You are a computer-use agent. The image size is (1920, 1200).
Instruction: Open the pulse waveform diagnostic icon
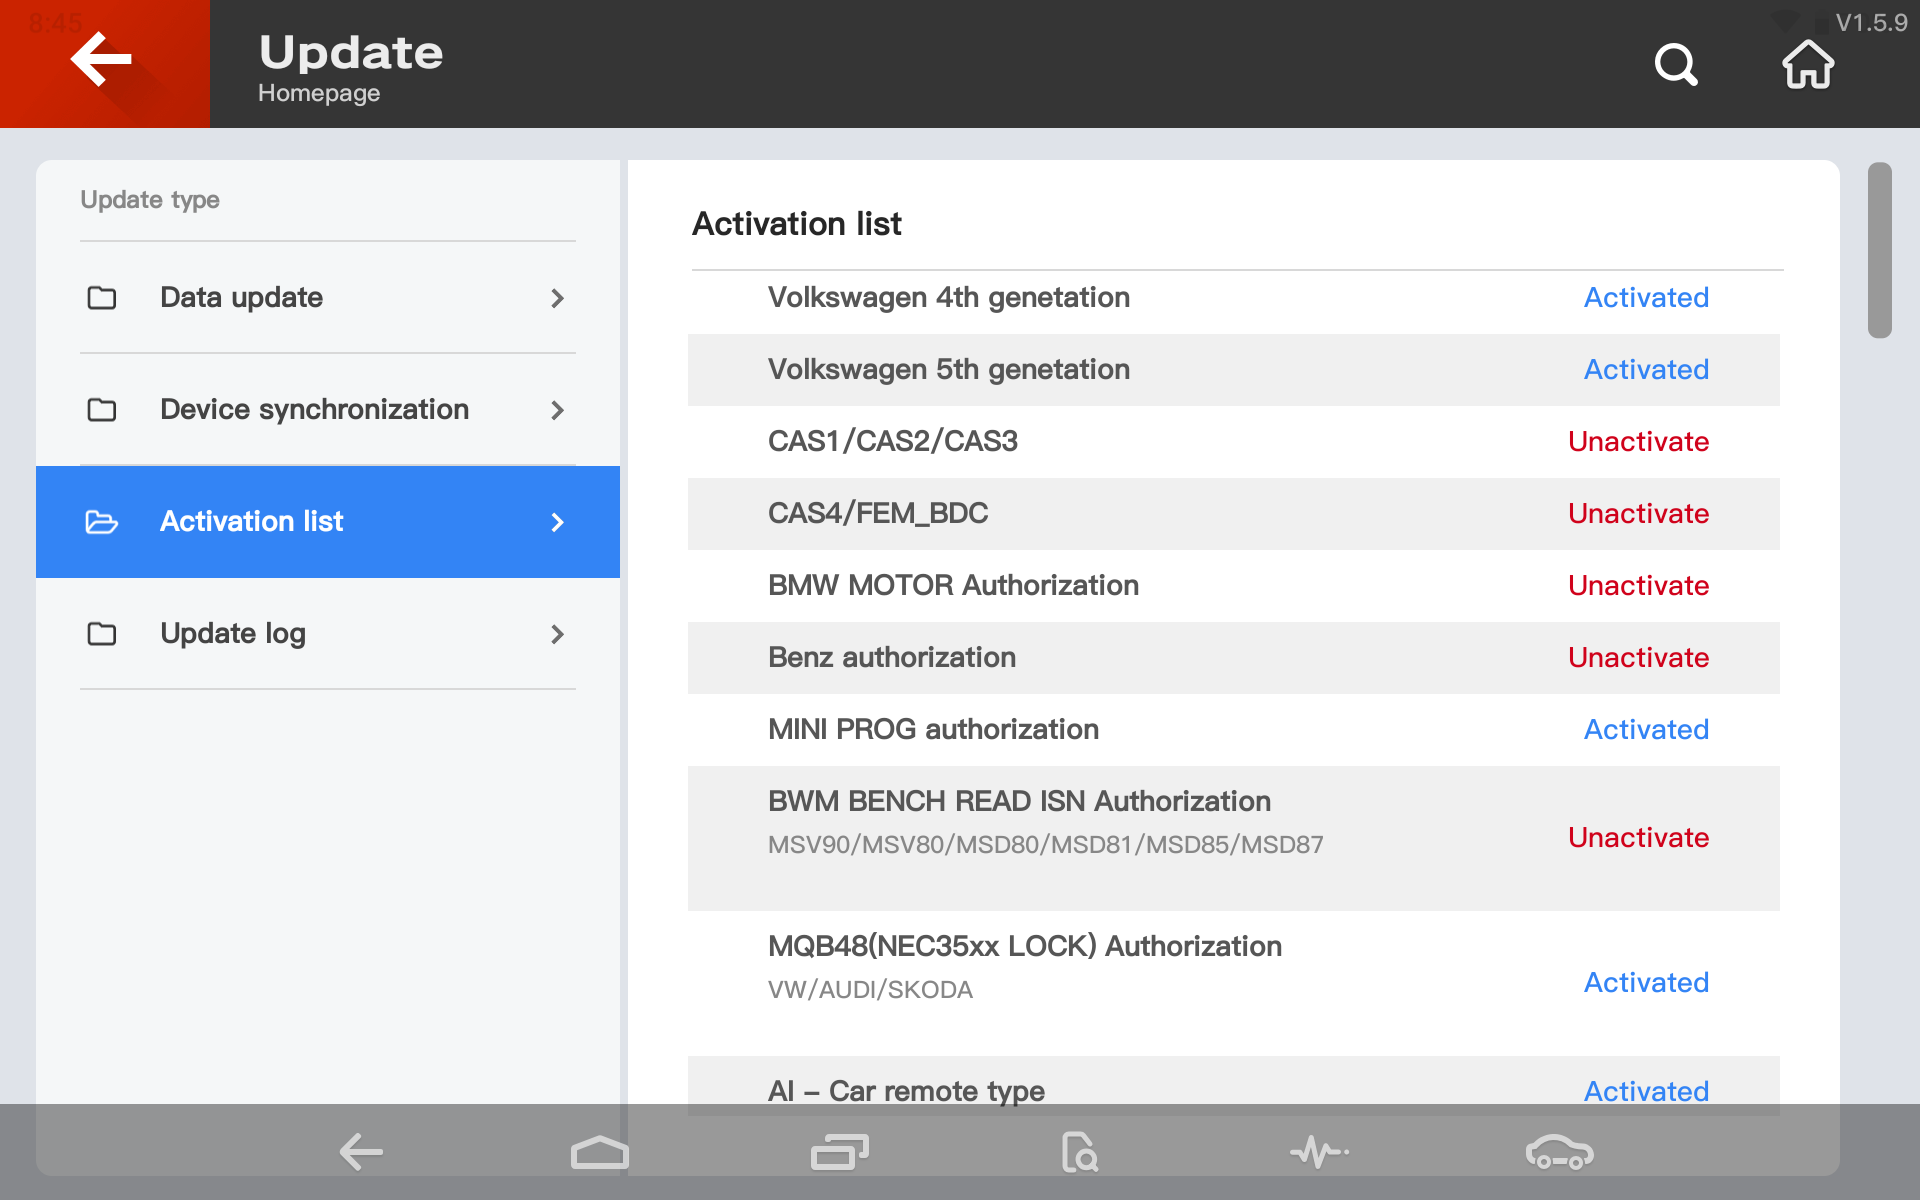coord(1319,1152)
